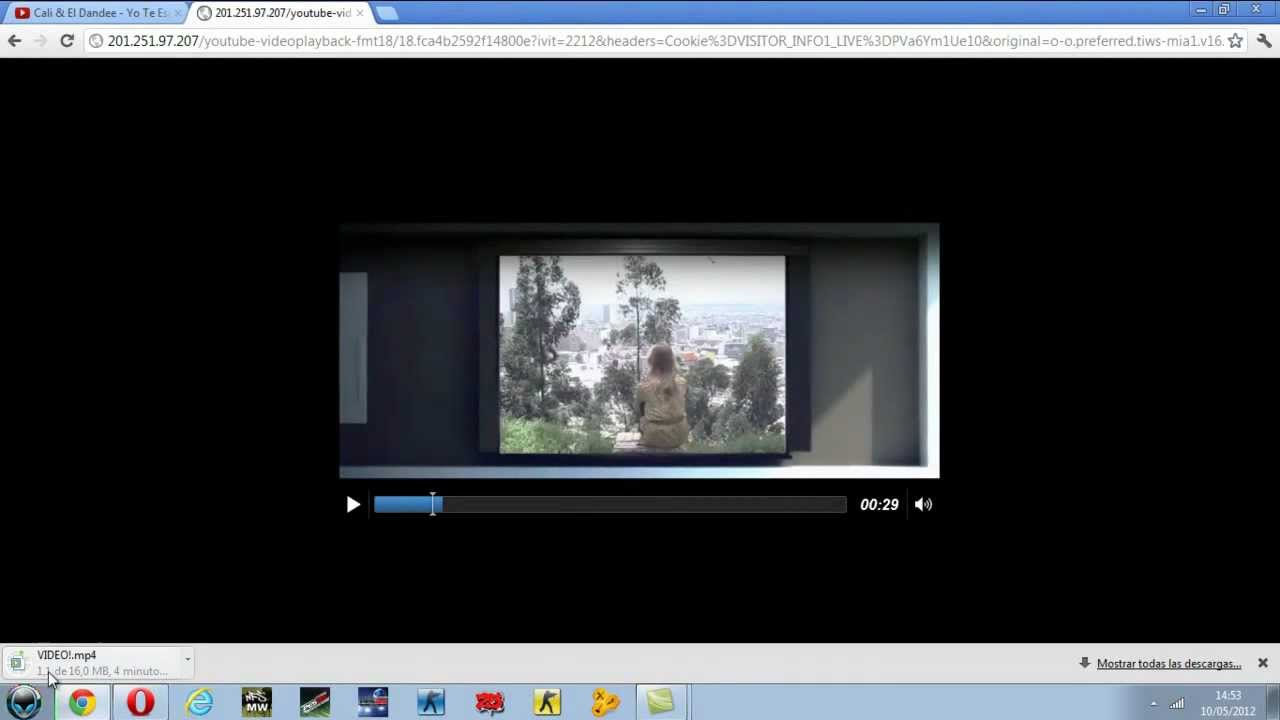The image size is (1280, 720).
Task: Open the game icon left of blue Counter-Strike
Action: click(x=373, y=702)
